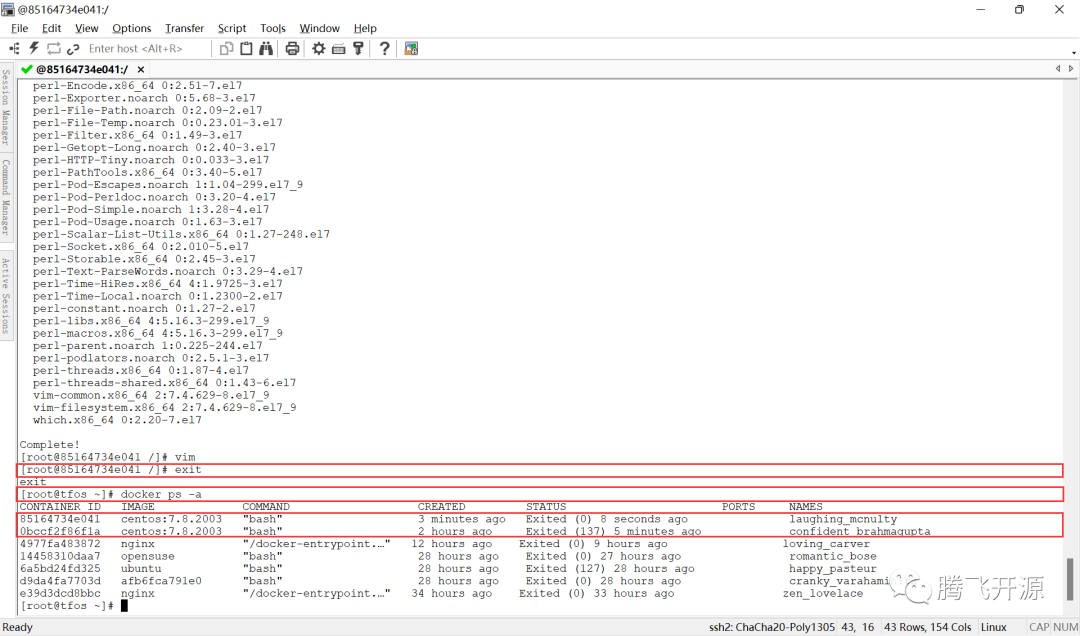Click the name laughing_mcnulty
Image resolution: width=1080 pixels, height=636 pixels.
(843, 519)
